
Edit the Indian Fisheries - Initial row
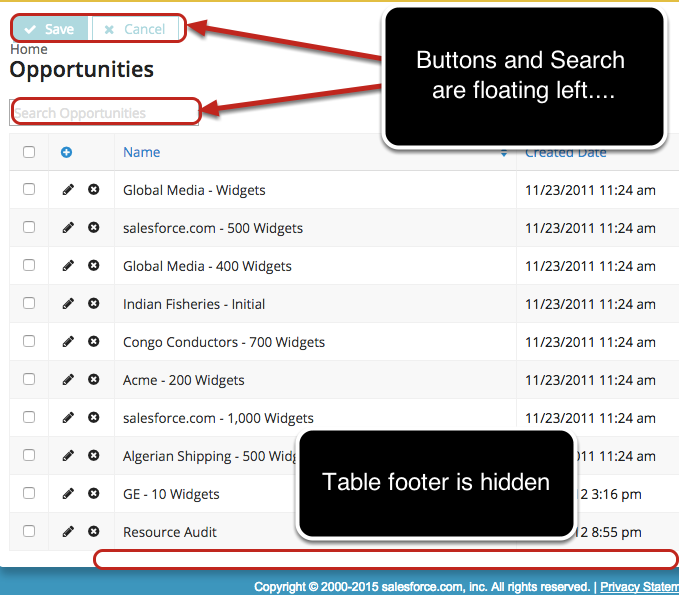[68, 304]
